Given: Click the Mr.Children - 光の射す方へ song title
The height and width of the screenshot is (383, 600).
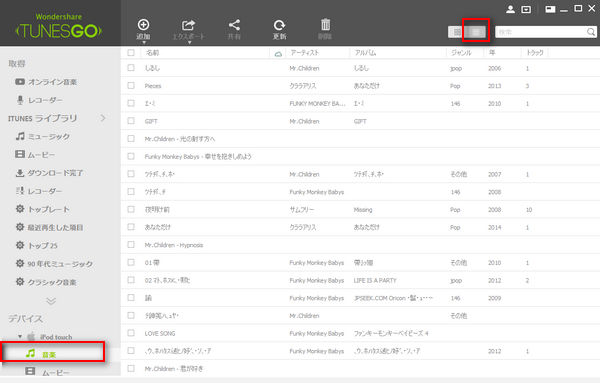Looking at the screenshot, I should point(179,139).
